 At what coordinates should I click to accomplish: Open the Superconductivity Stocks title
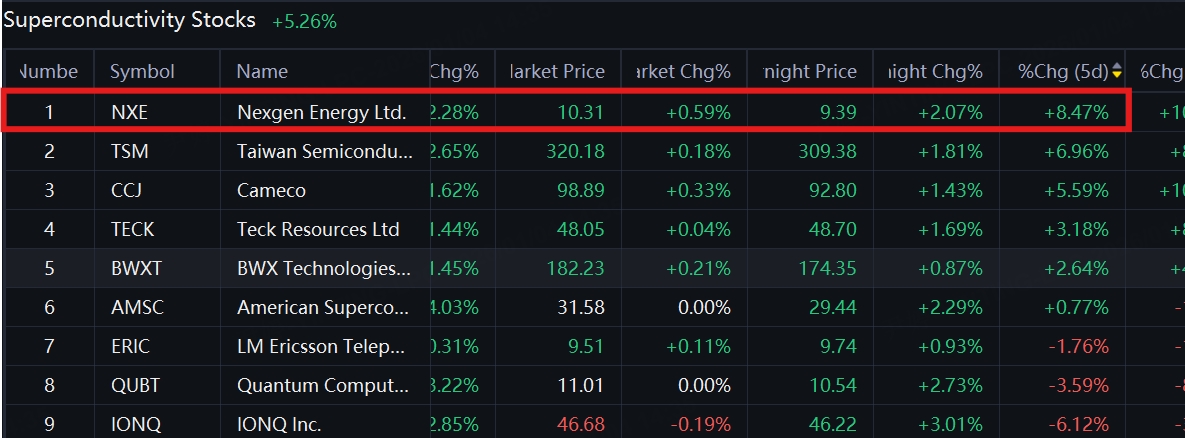(x=130, y=20)
